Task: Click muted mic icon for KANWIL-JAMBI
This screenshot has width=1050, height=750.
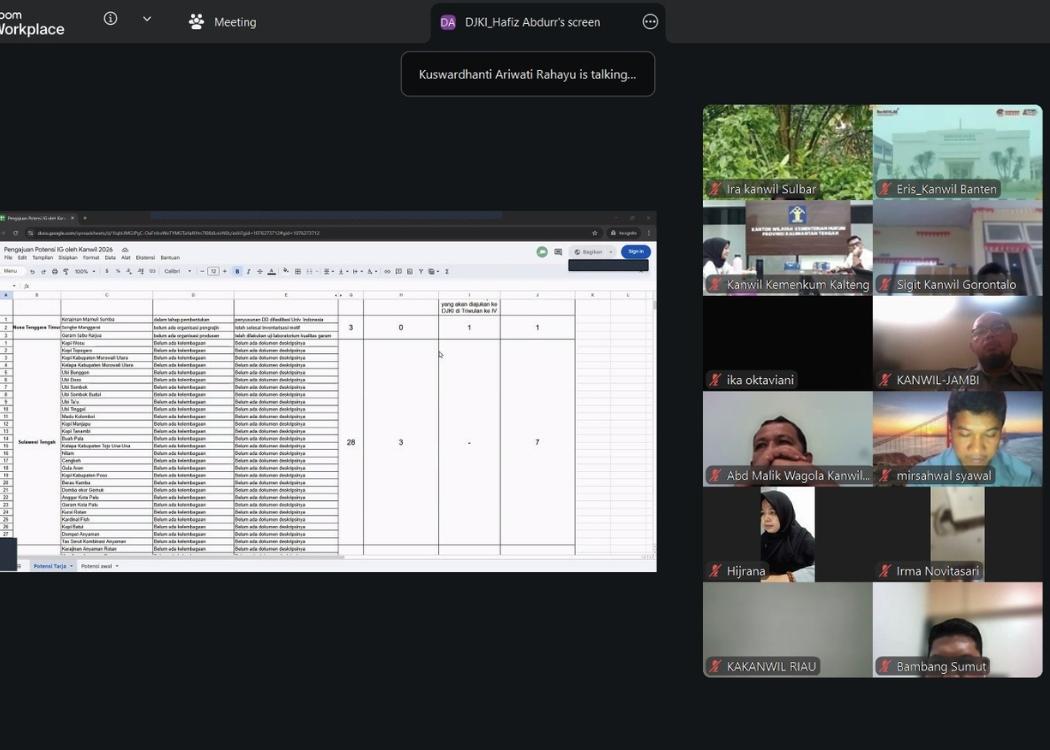Action: pyautogui.click(x=885, y=380)
